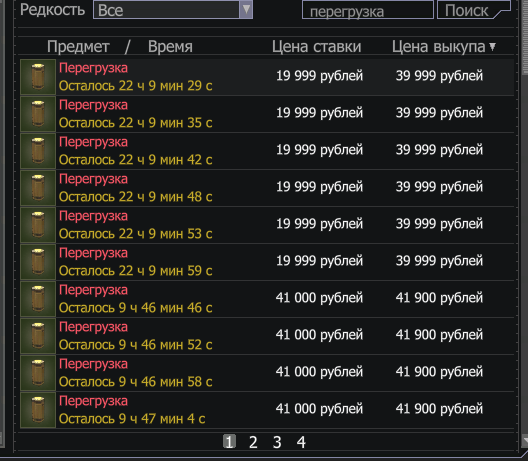Select listing ending in 22 ч 9 мин 48 с
Viewport: 528px width, 461px height.
[x=267, y=188]
